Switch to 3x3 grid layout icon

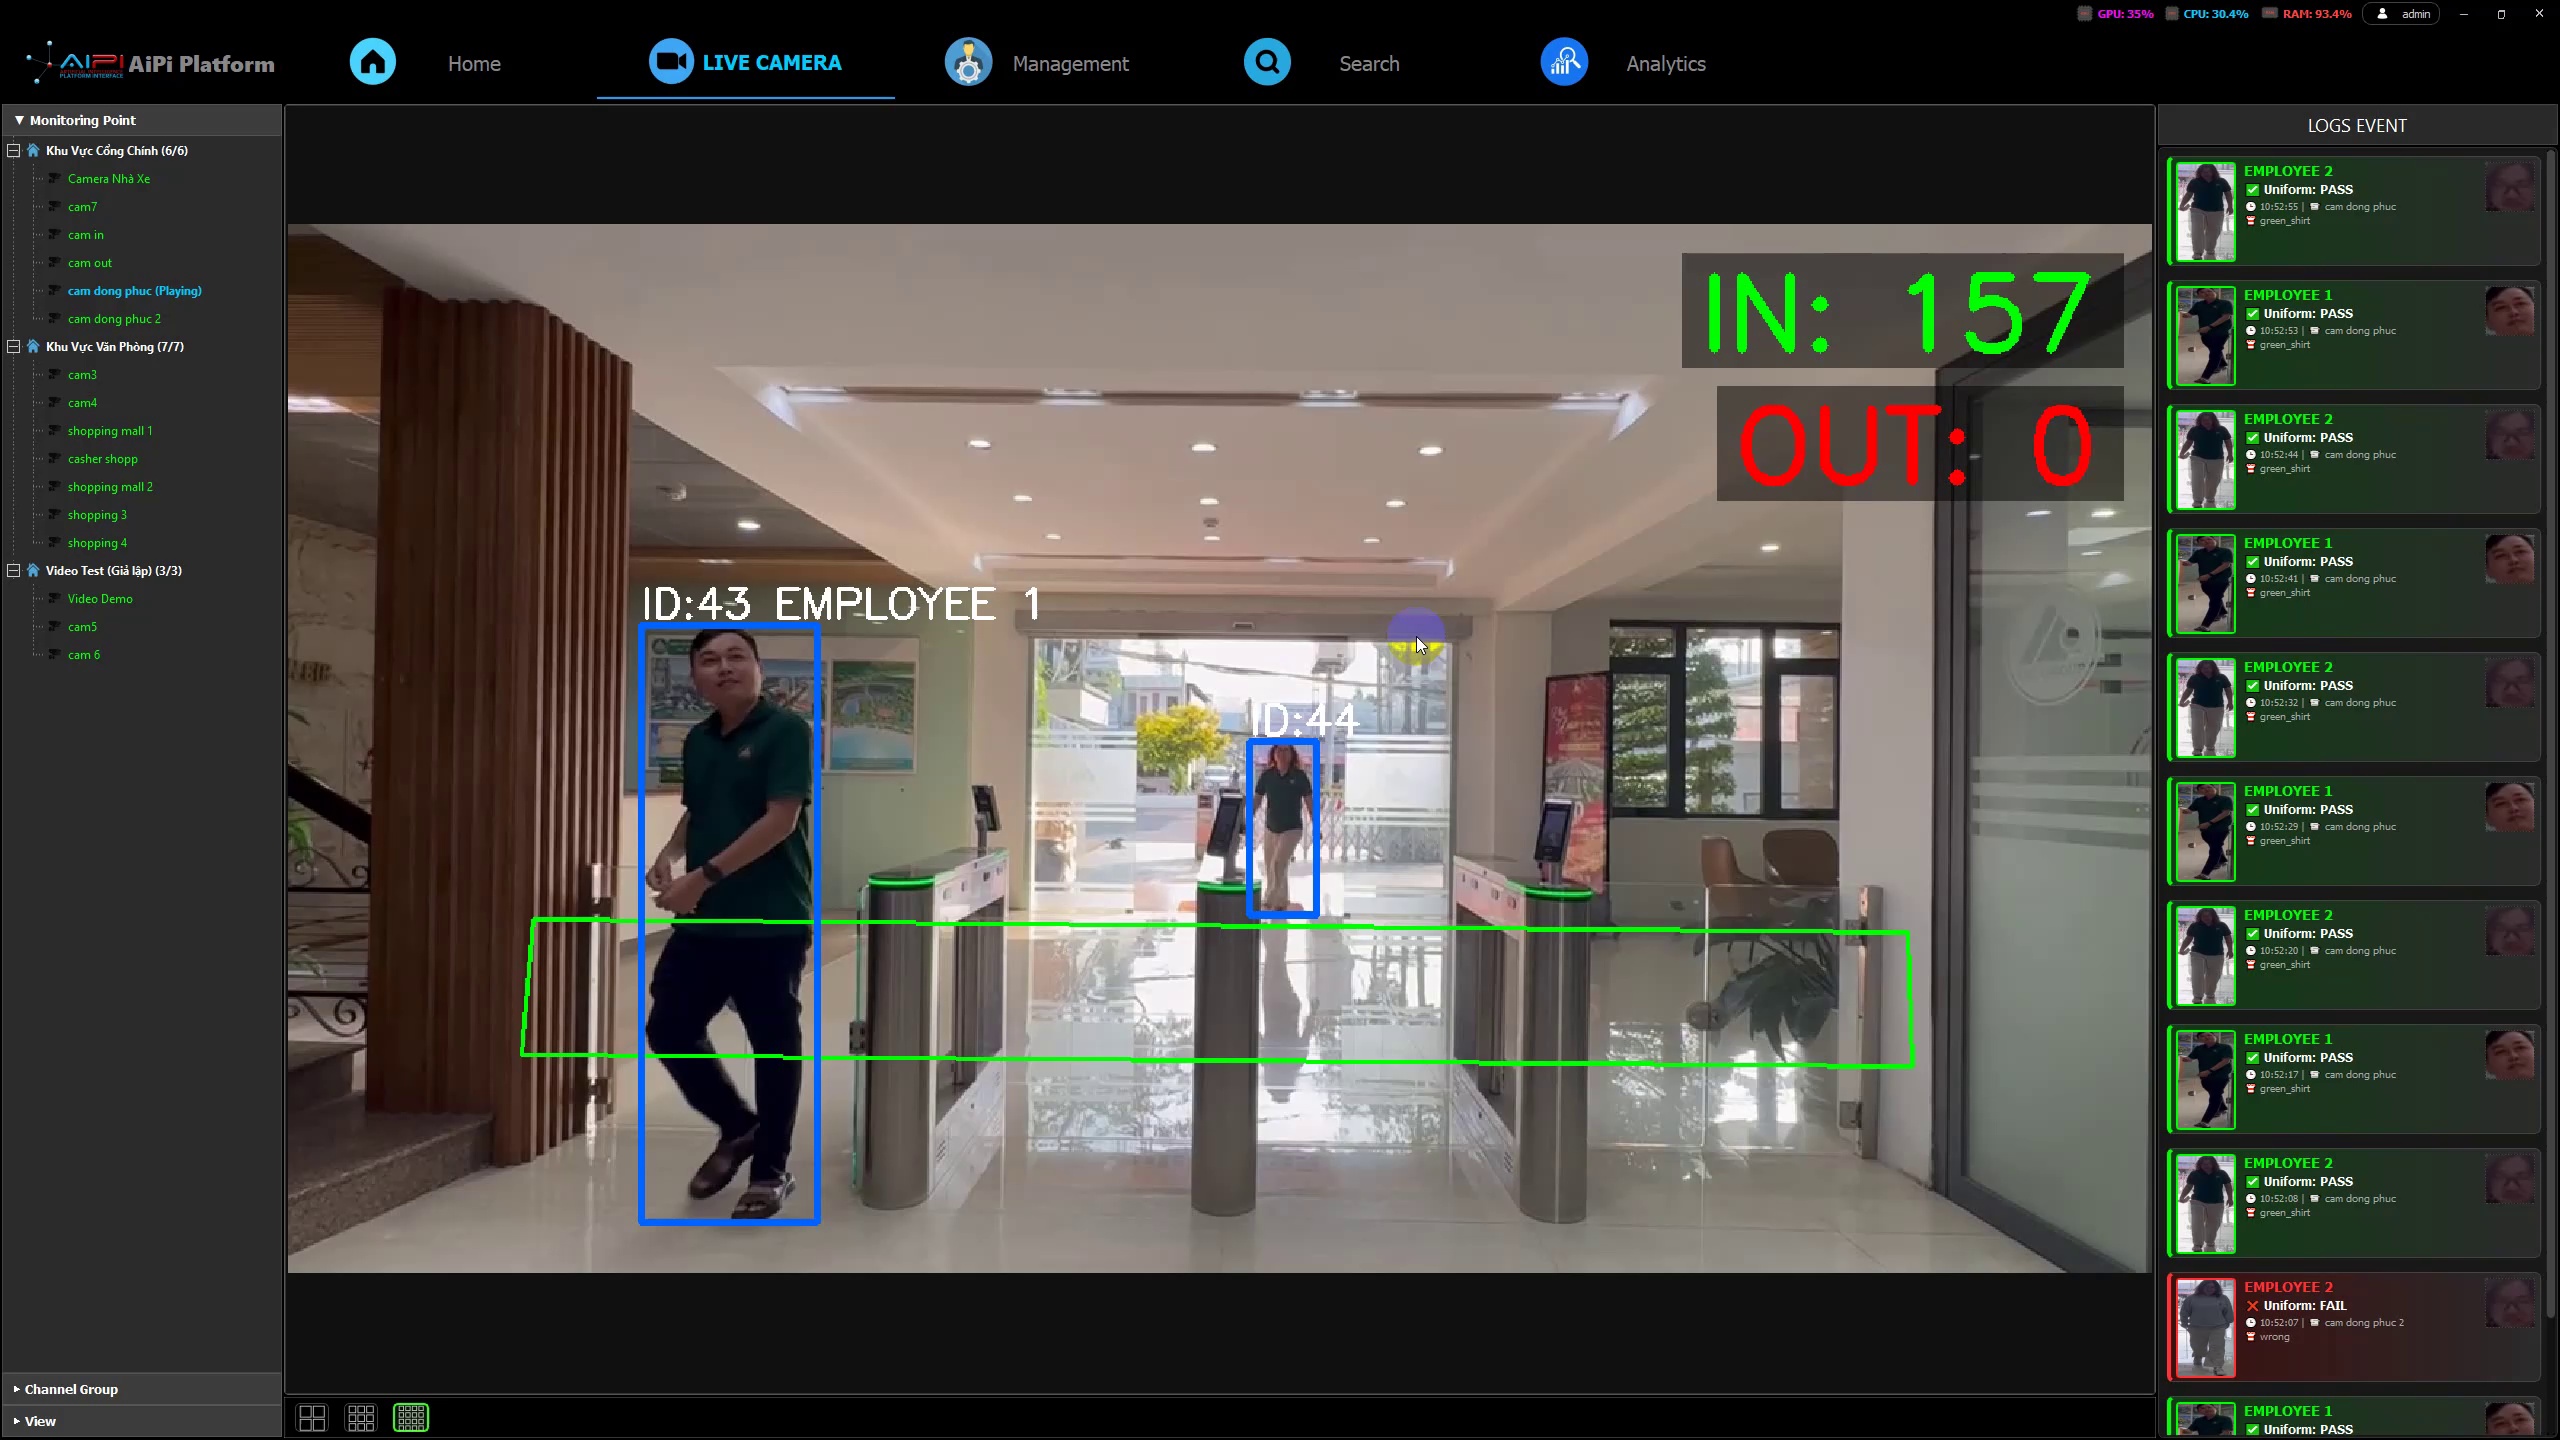pyautogui.click(x=361, y=1417)
